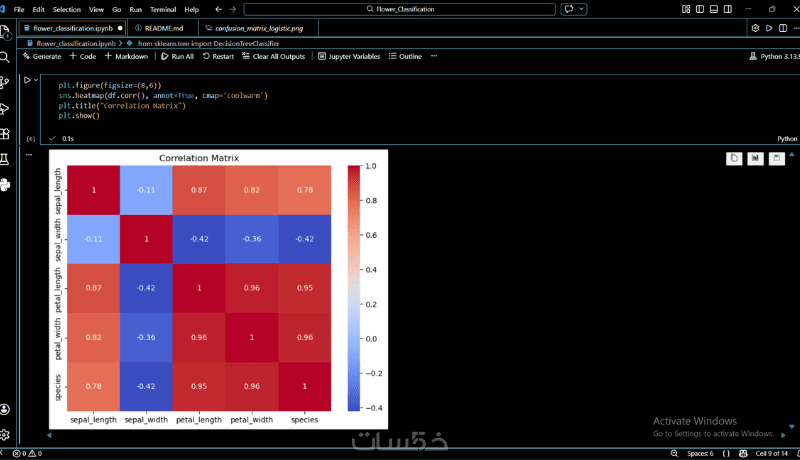Select the flower_classification.ipynb tab
800x460 pixels.
click(x=73, y=28)
